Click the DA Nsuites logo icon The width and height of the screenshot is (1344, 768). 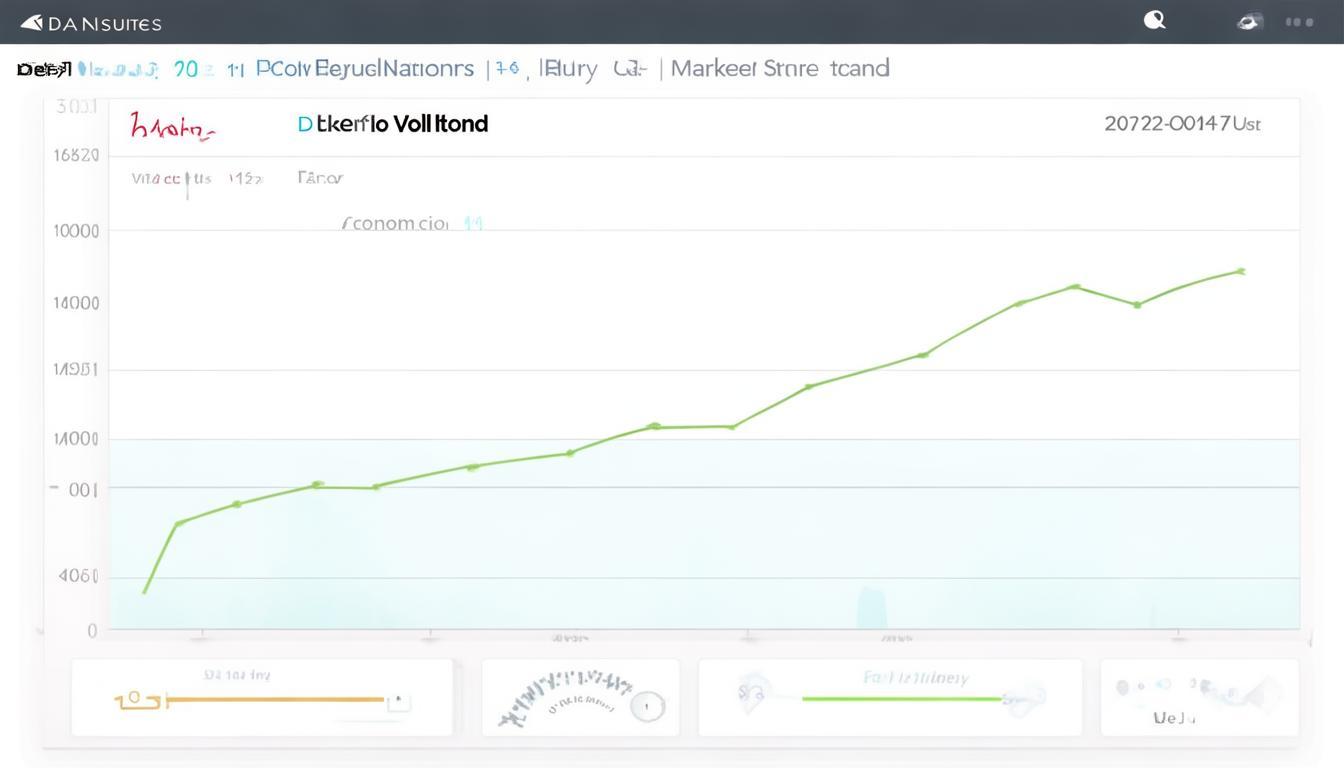(32, 22)
